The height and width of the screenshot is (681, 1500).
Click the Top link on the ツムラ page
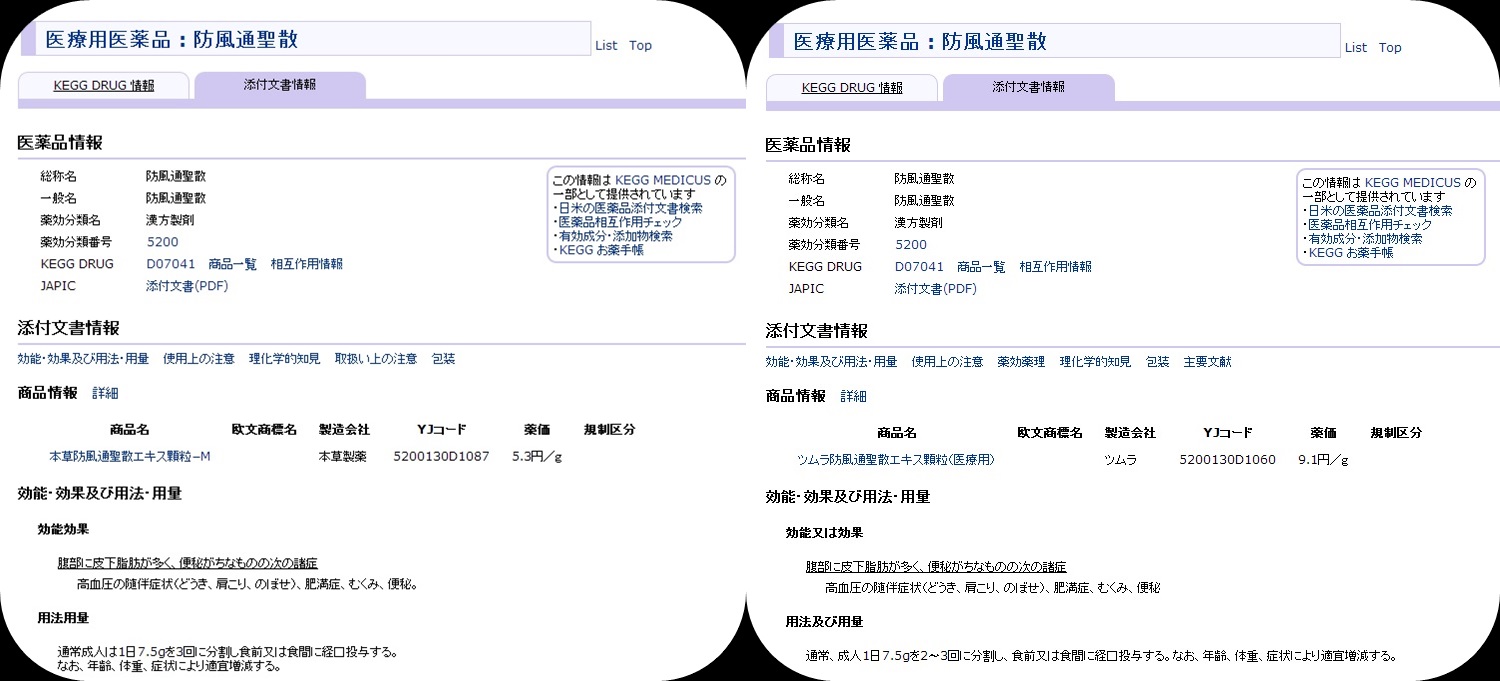(1390, 47)
